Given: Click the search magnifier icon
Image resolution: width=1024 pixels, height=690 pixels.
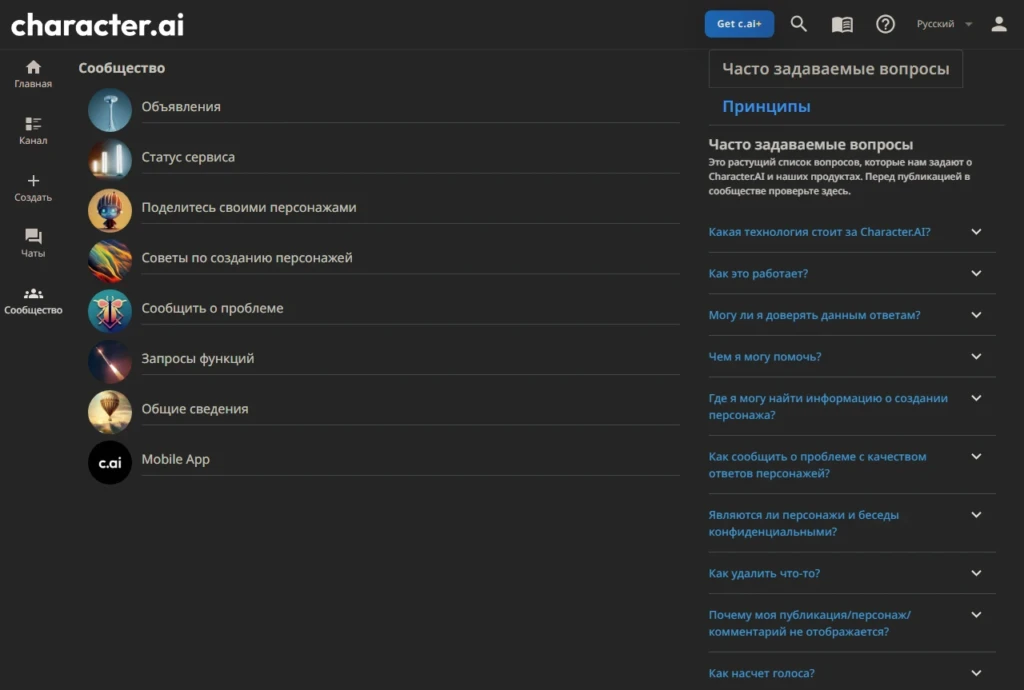Looking at the screenshot, I should (x=799, y=24).
